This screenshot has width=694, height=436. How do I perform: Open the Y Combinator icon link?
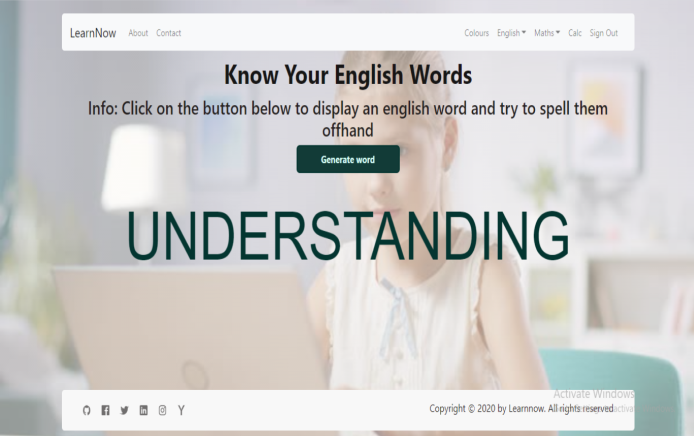point(181,410)
